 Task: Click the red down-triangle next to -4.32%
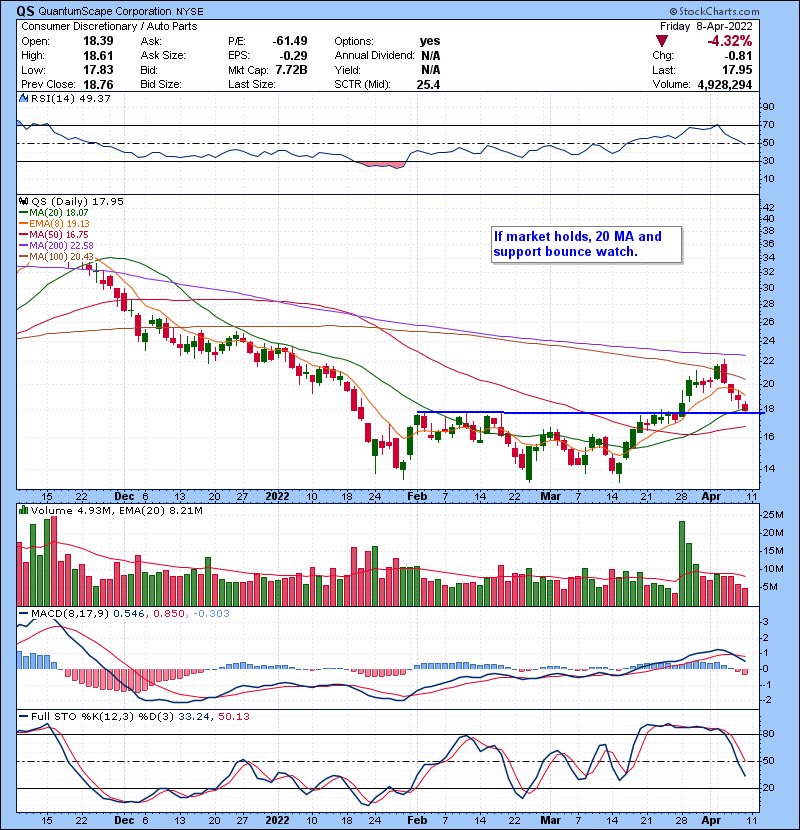(661, 41)
